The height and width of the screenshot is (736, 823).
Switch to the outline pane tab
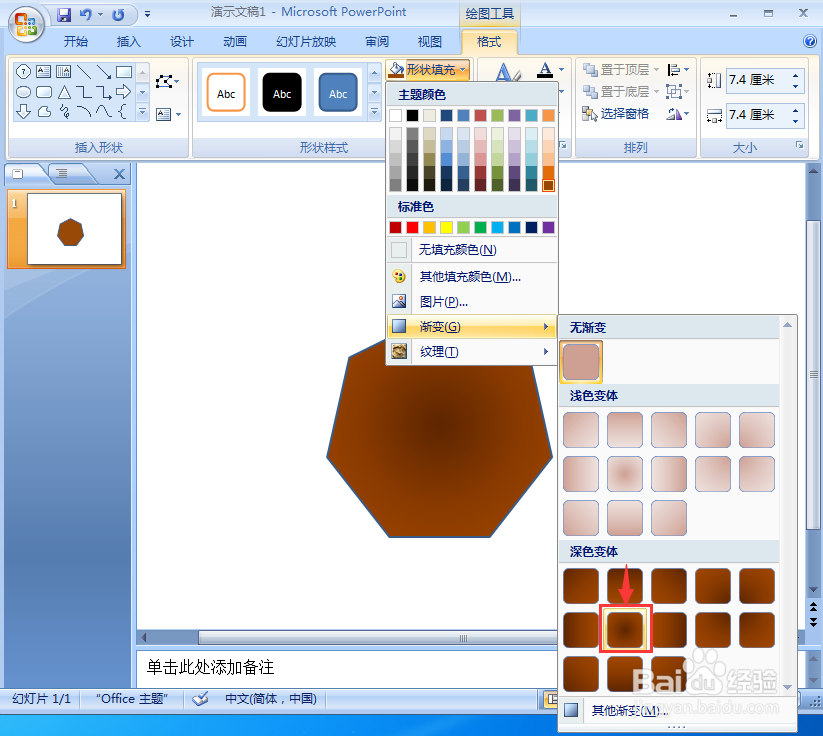62,173
